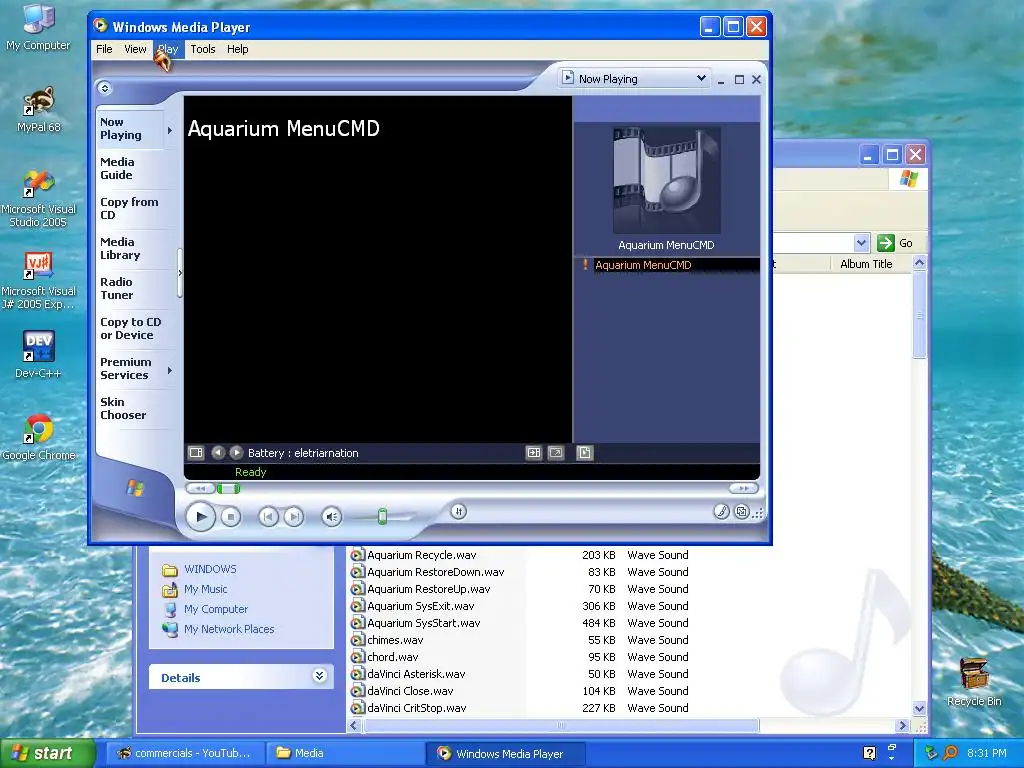Expand the Details panel chevron
Screen dimensions: 1024x768
[x=319, y=676]
